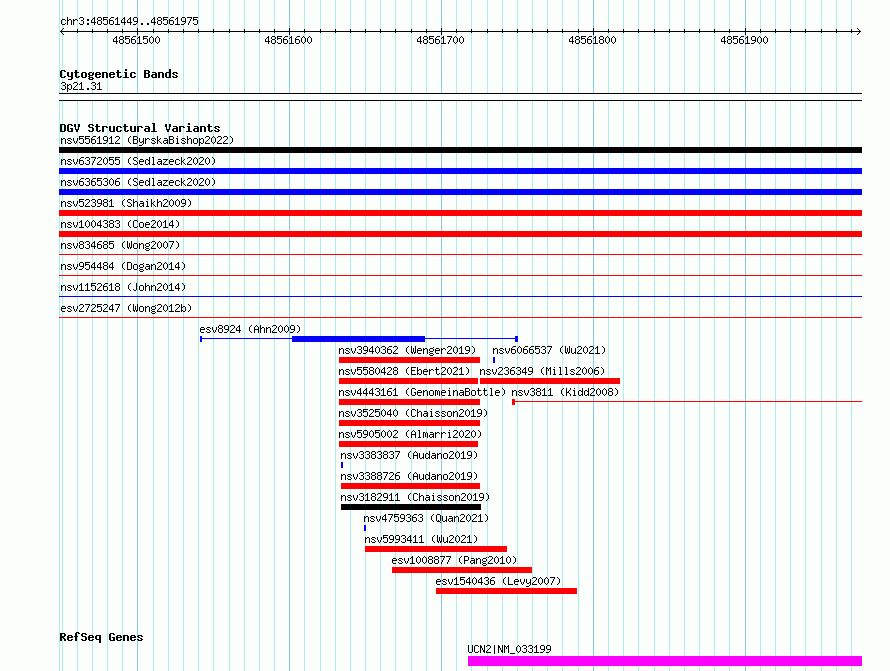Viewport: 890px width, 671px height.
Task: Click the small blue nsv6066537 marker
Action: point(494,360)
